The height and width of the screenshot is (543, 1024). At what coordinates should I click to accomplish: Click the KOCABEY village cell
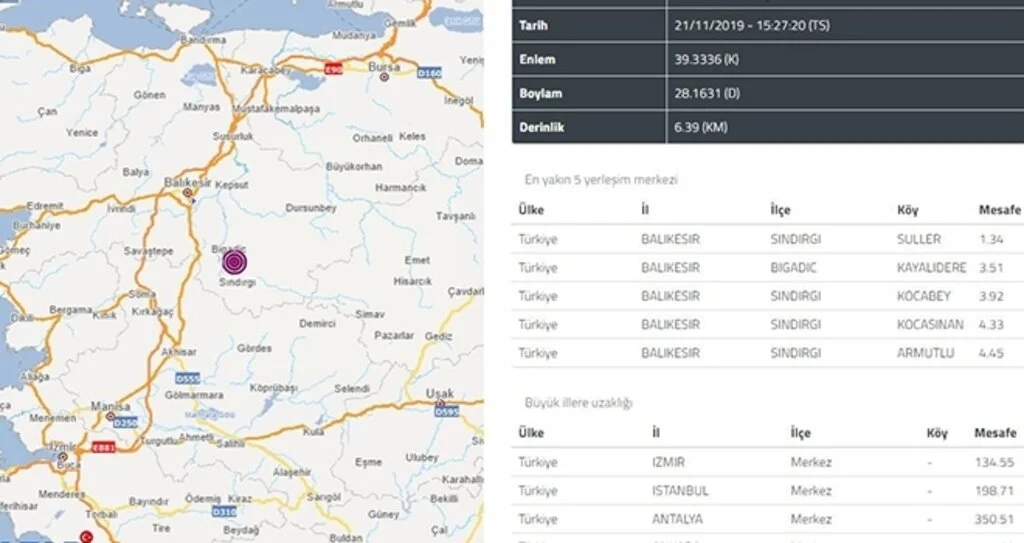923,296
